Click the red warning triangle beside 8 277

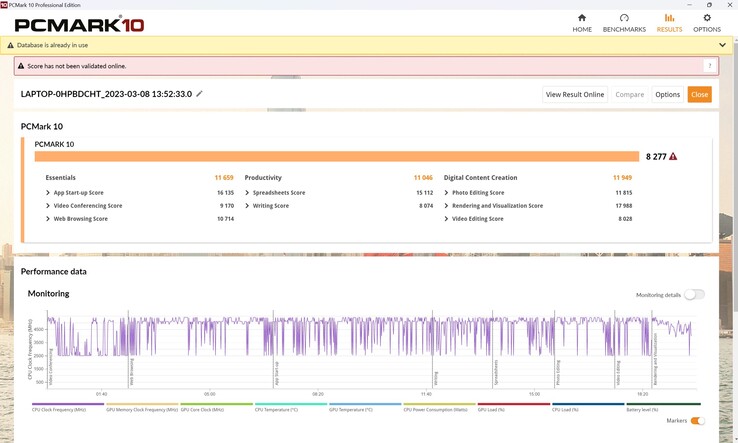(x=673, y=156)
